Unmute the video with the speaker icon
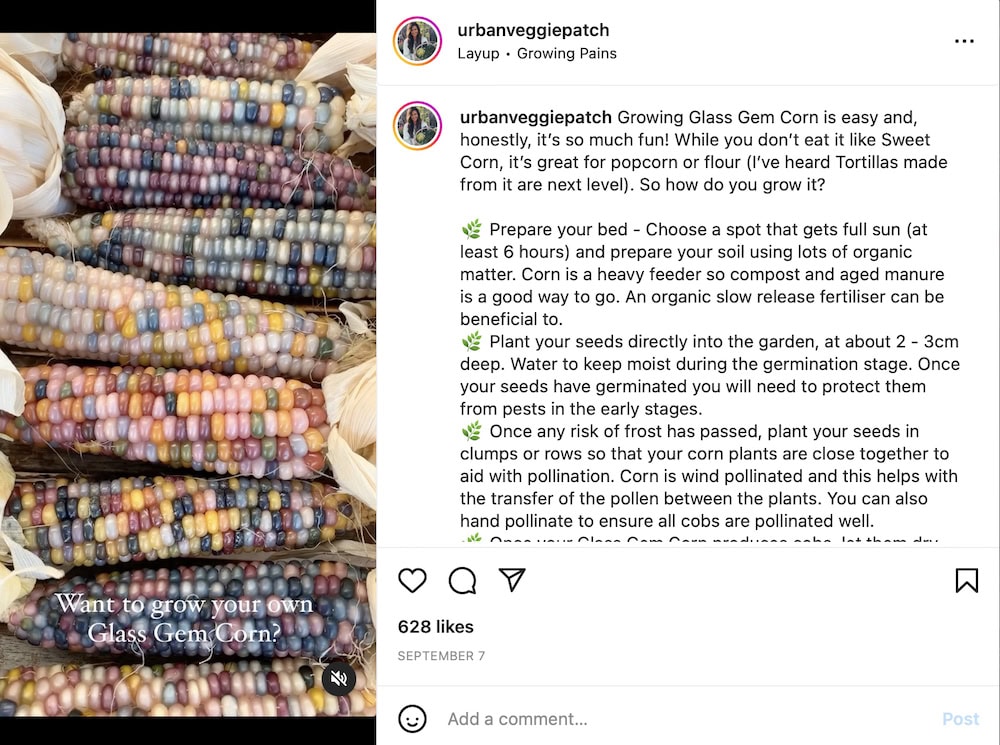This screenshot has height=745, width=1000. [339, 678]
